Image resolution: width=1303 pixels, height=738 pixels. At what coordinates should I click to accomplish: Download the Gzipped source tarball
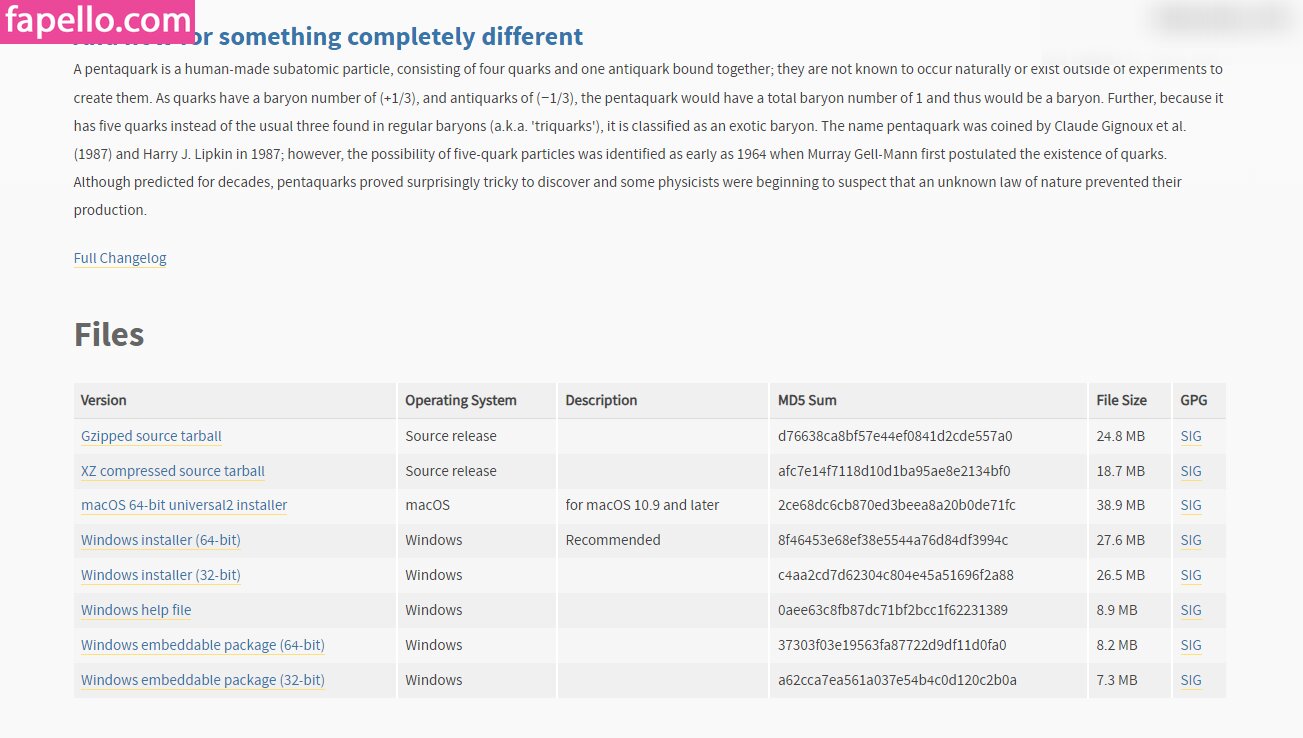pyautogui.click(x=151, y=436)
